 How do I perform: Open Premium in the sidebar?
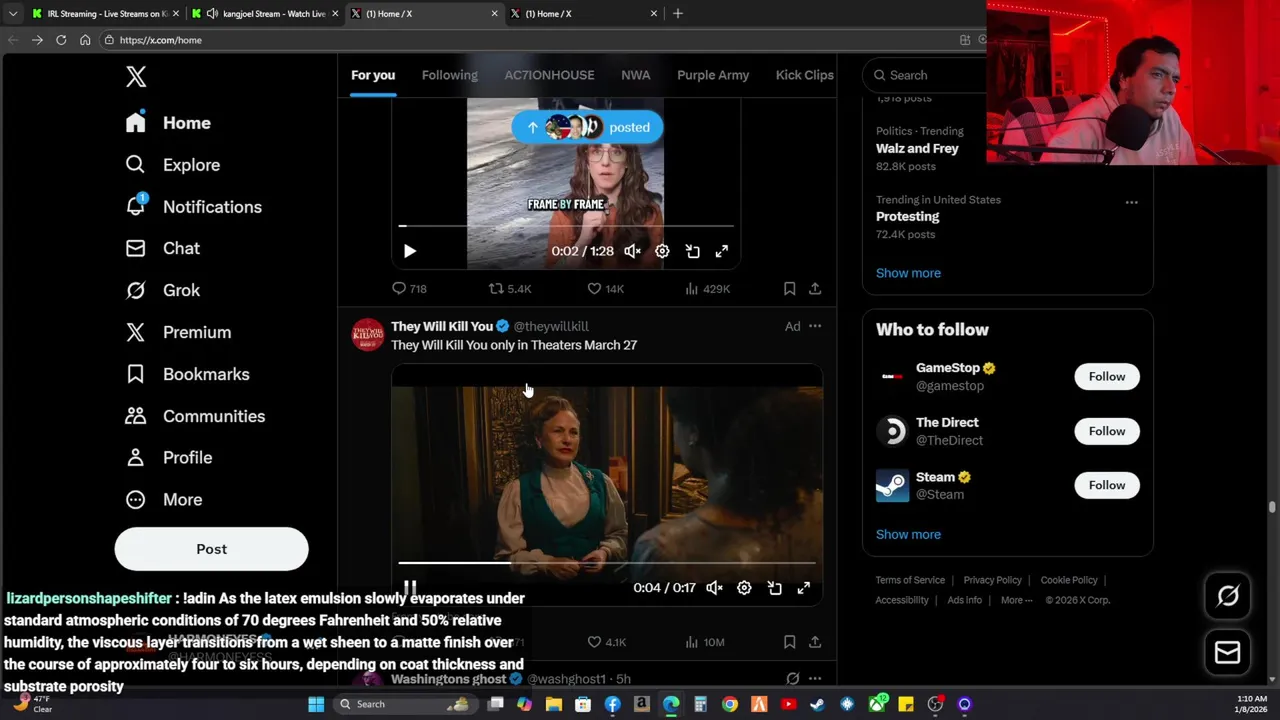[178, 332]
